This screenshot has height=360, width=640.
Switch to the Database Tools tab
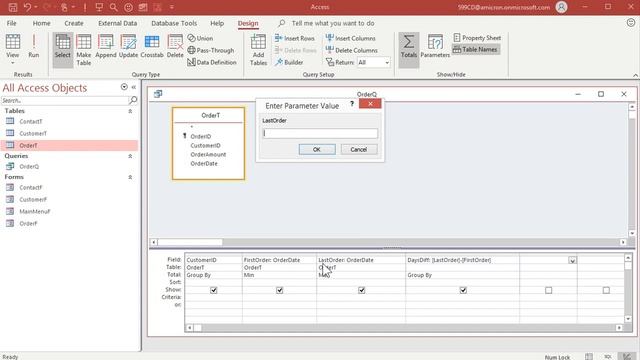point(174,23)
